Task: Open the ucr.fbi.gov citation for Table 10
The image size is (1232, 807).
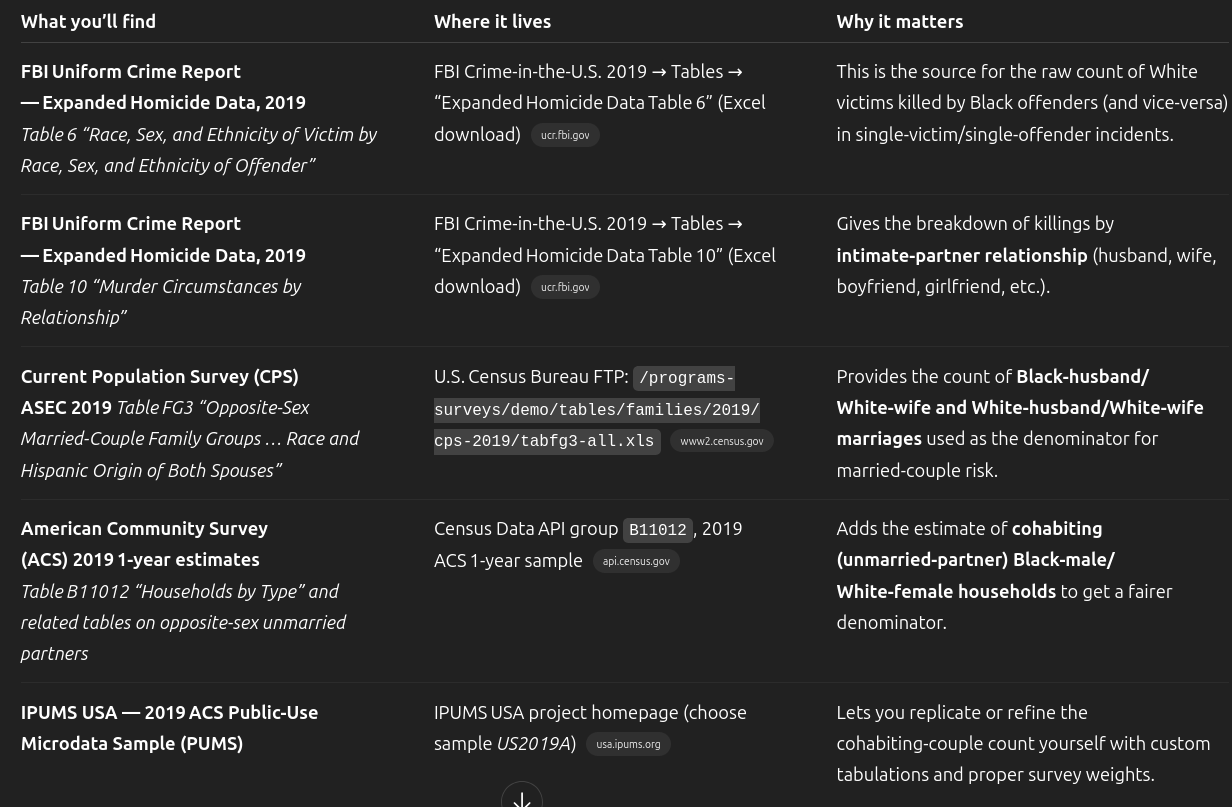Action: 565,287
